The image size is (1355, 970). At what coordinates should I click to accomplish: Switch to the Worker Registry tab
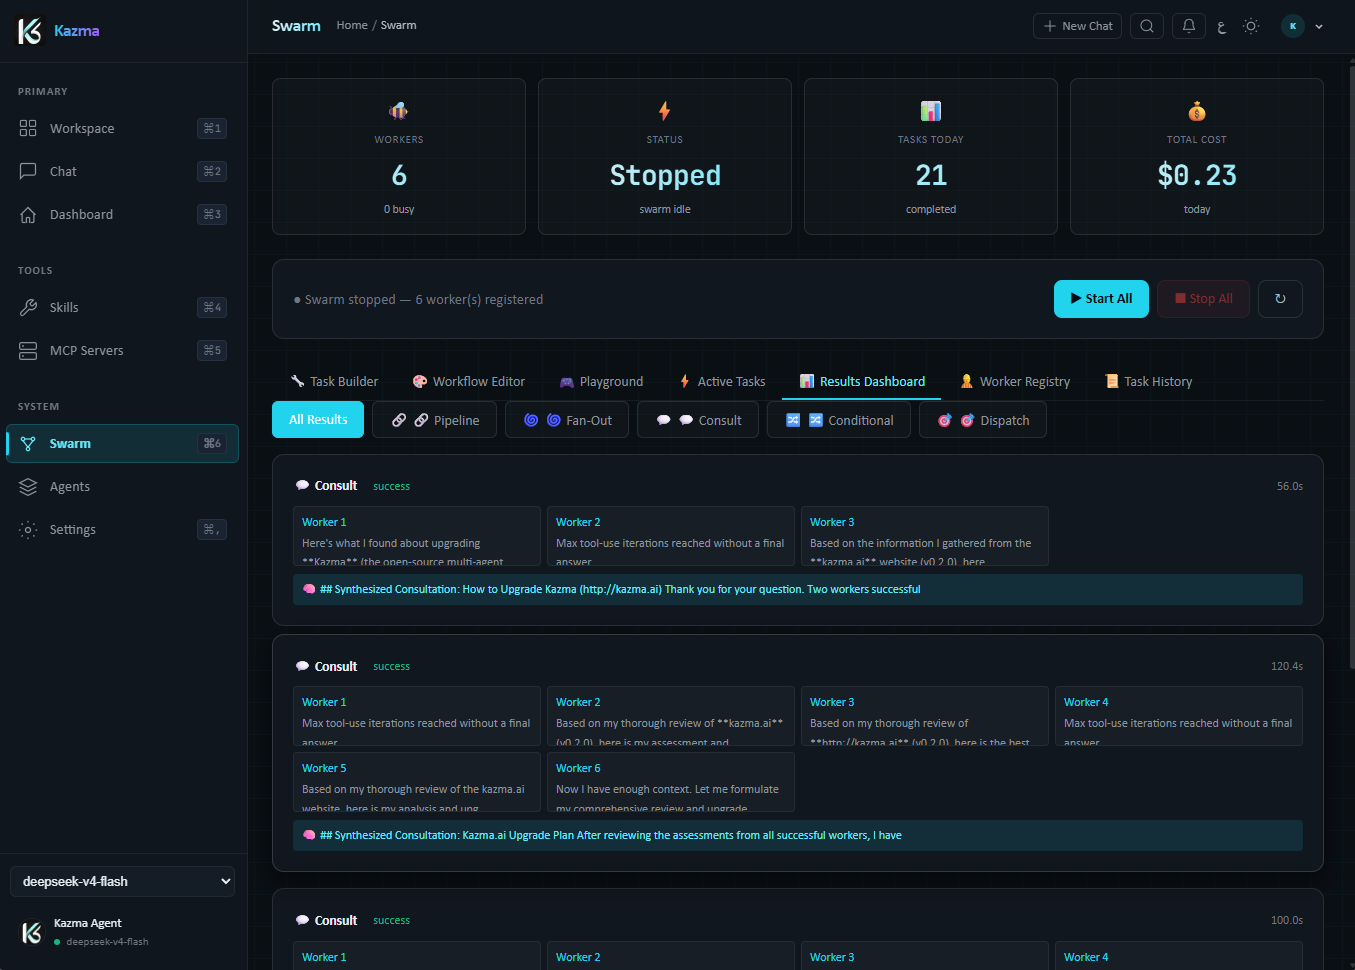click(x=1015, y=381)
